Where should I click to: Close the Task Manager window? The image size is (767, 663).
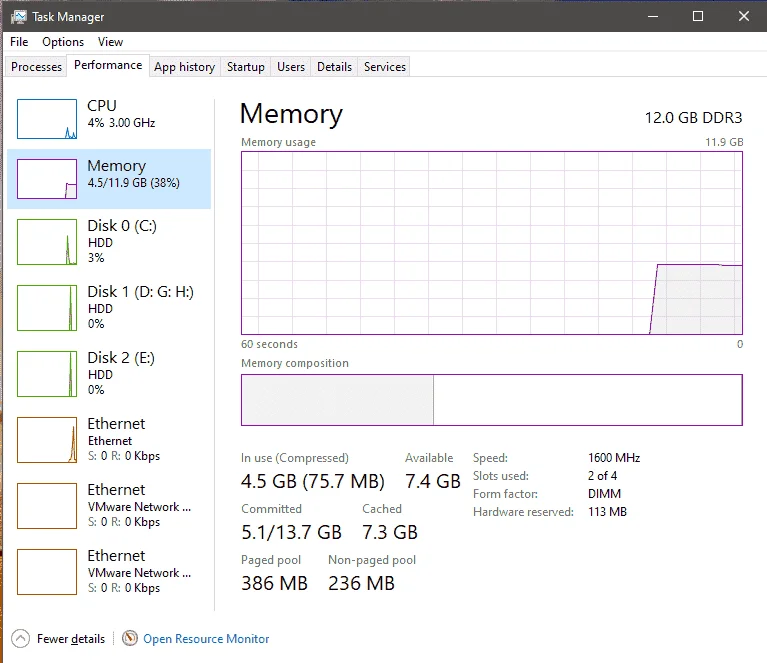click(744, 16)
